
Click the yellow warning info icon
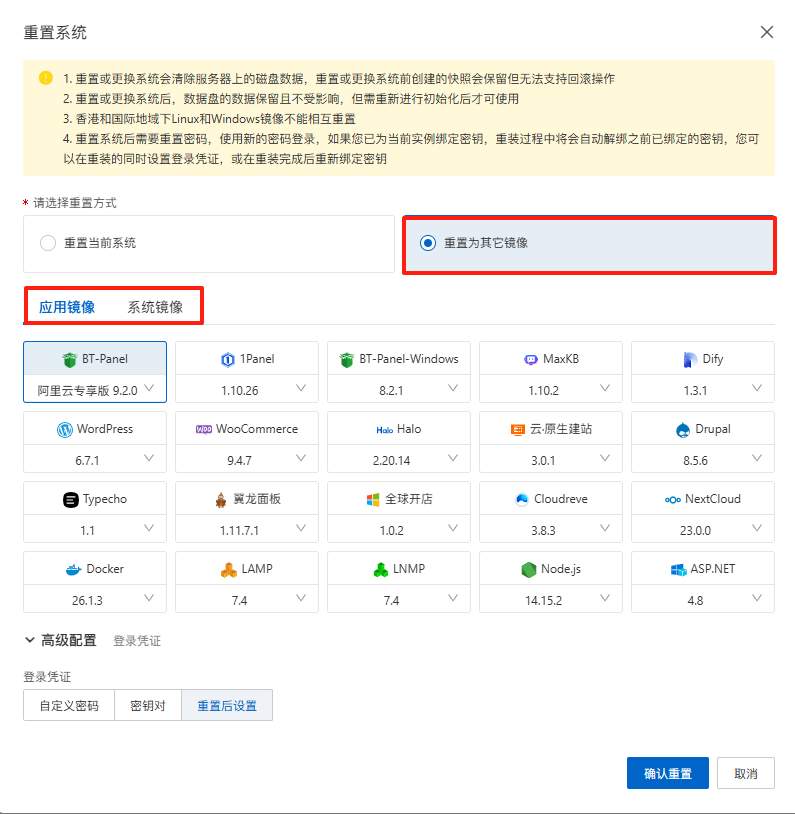(x=46, y=78)
